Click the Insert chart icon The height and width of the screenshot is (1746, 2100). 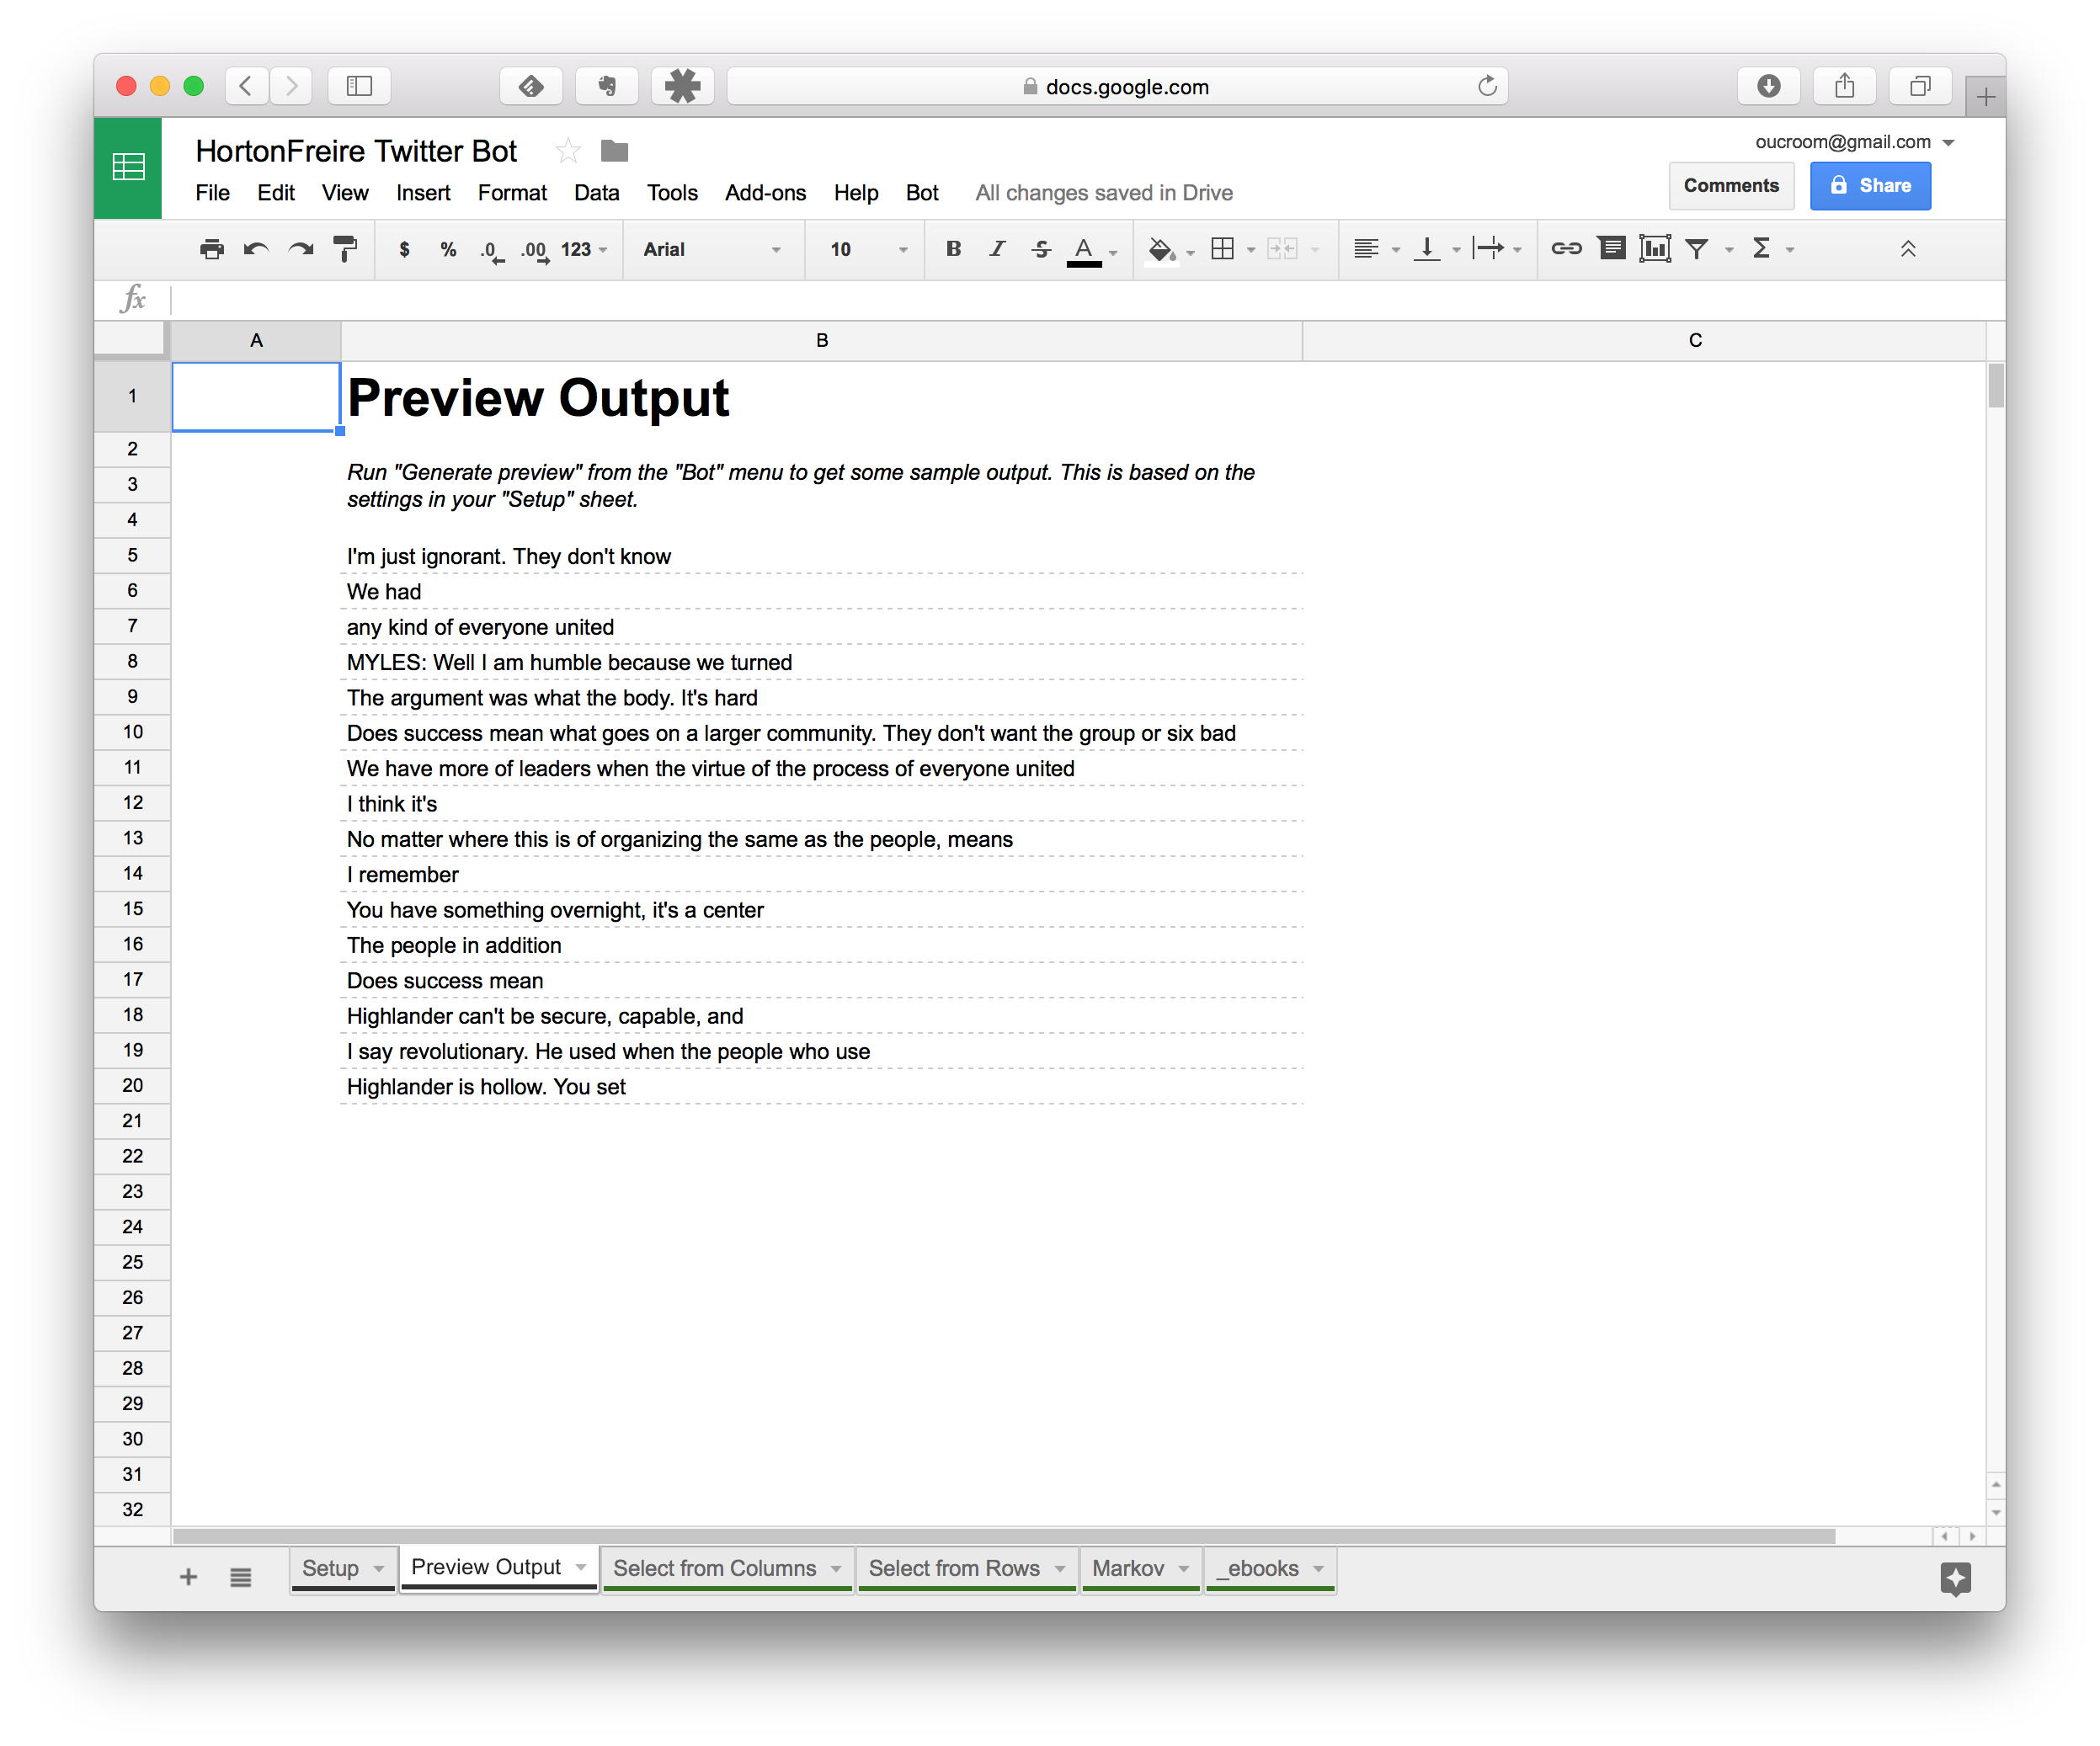click(x=1655, y=249)
